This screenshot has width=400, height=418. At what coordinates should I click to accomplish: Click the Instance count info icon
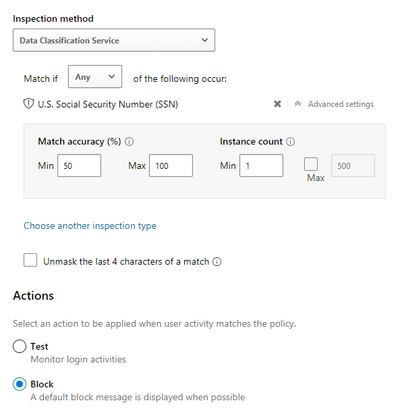point(291,142)
